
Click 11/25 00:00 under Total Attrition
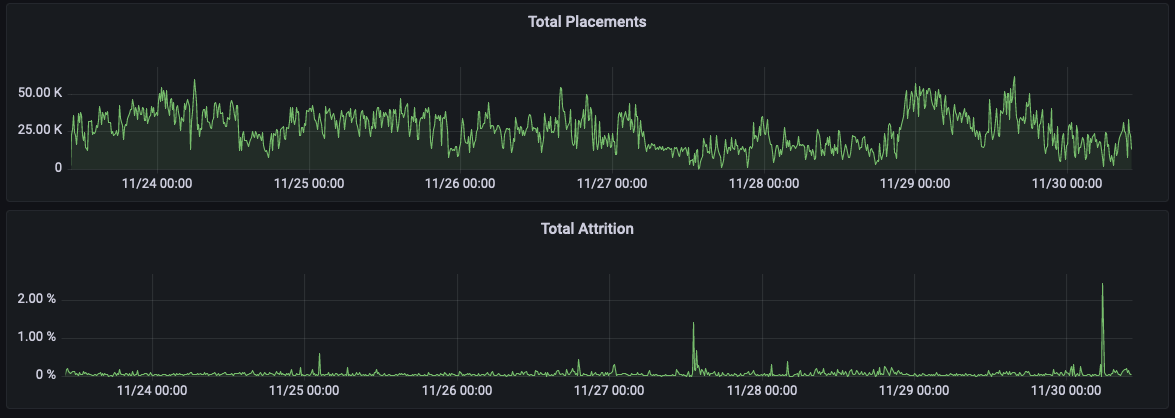[304, 390]
